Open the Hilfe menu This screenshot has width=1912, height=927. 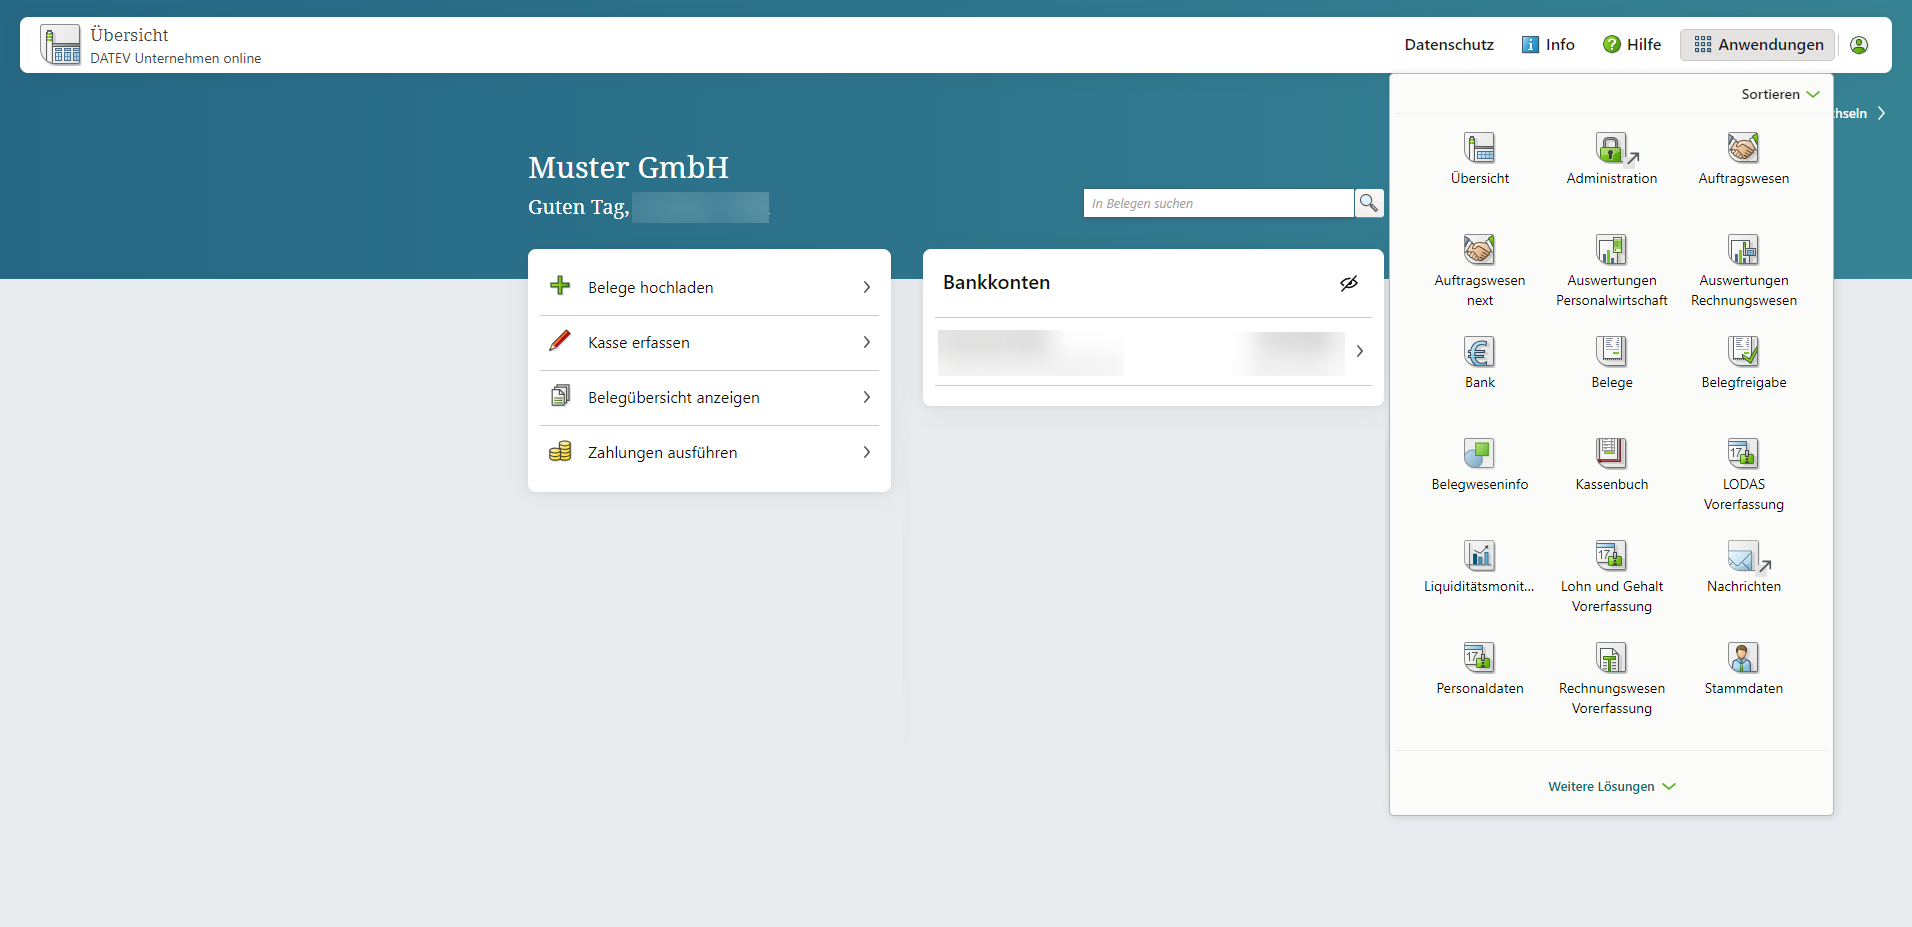(1632, 44)
